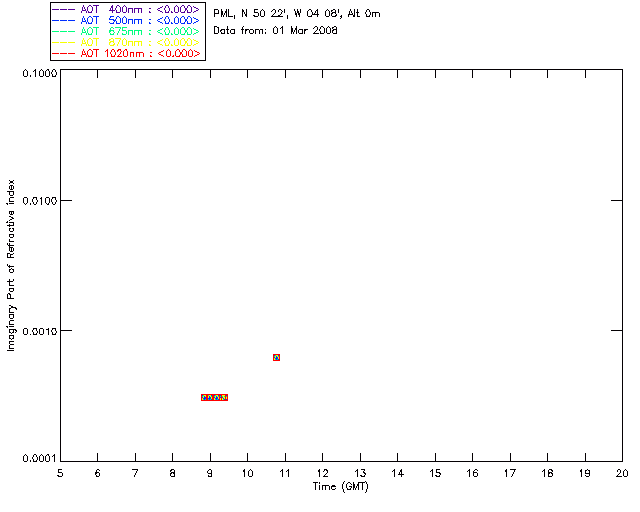This screenshot has width=640, height=512.
Task: Click the green 'AOT 675nm : <0.000>' legend entry
Action: pos(140,31)
